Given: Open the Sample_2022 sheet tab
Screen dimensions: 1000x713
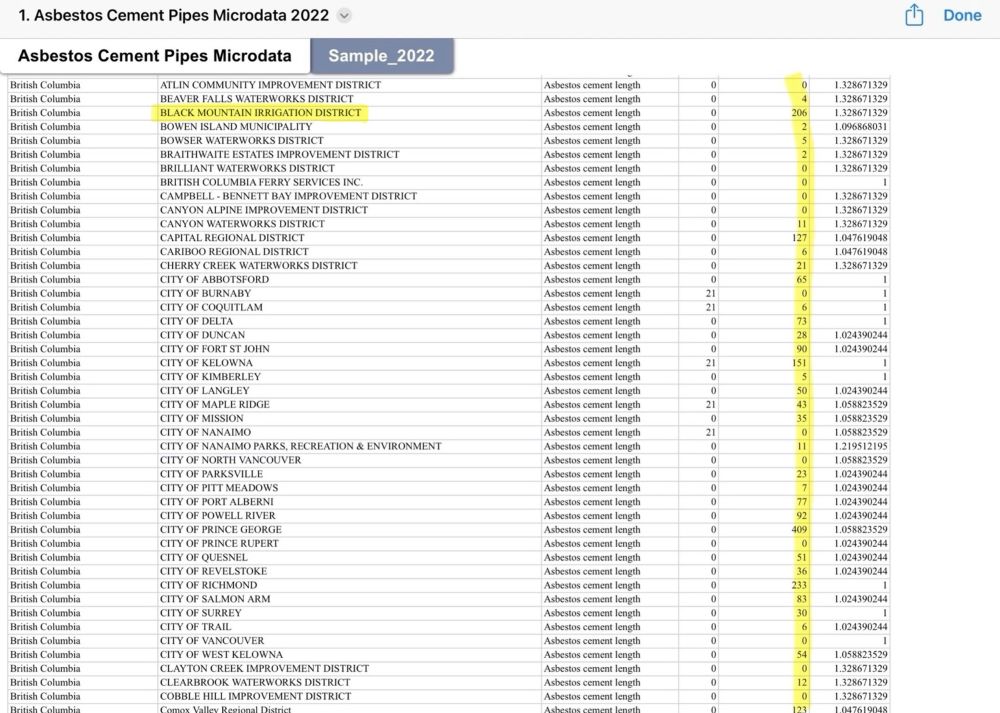Looking at the screenshot, I should coord(381,56).
